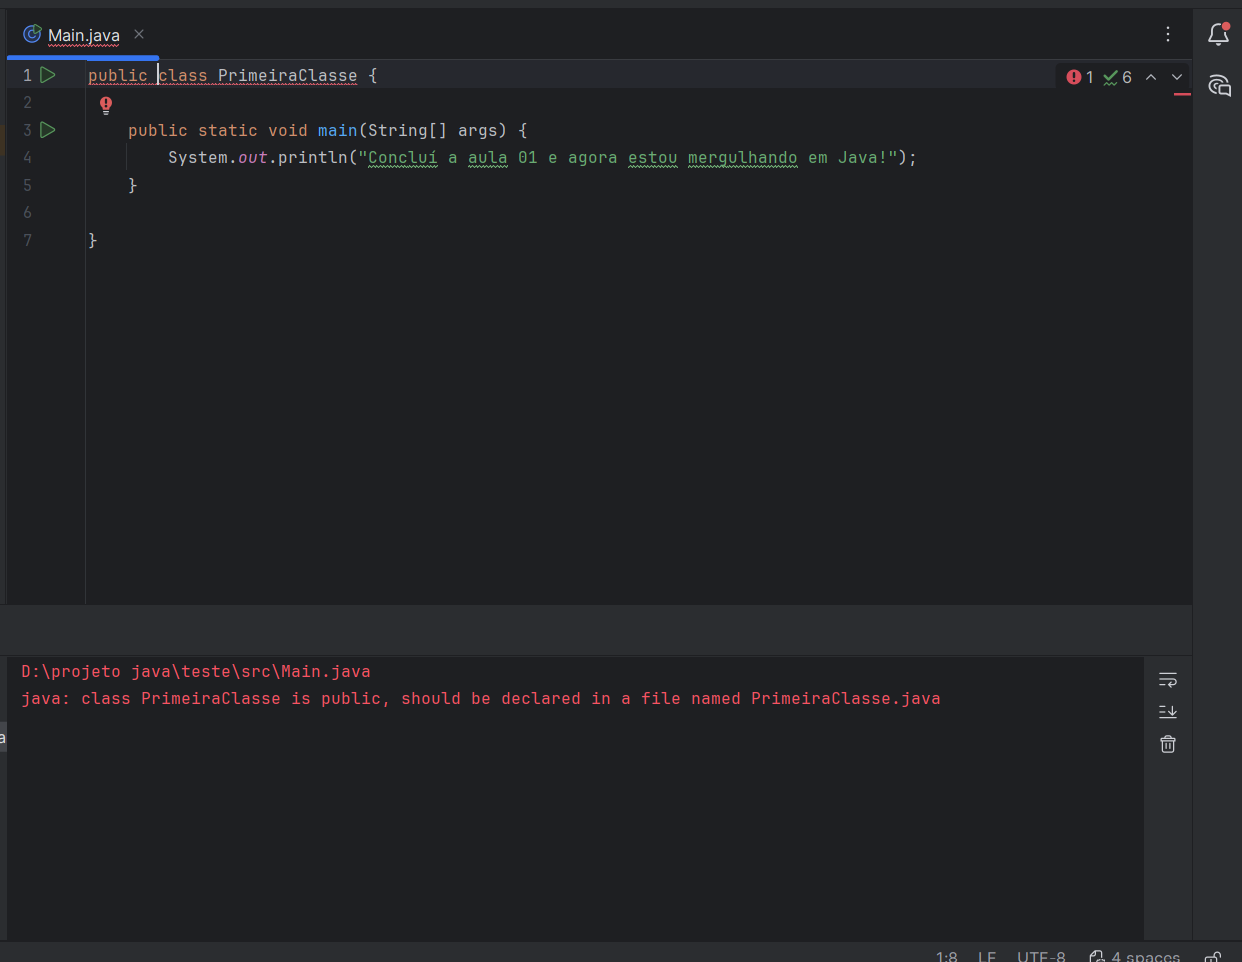The image size is (1242, 962).
Task: Click the D:\projeto java\teste\src\Main.java path link
Action: point(196,672)
